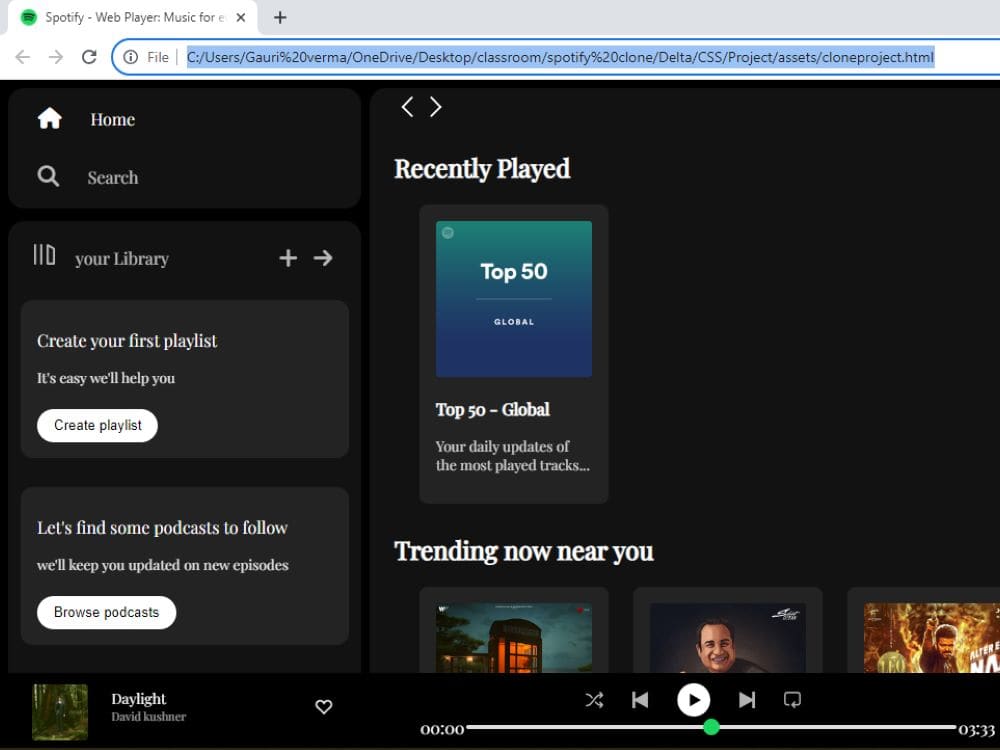The width and height of the screenshot is (1000, 750).
Task: Click the repeat icon in the playback bar
Action: click(793, 700)
